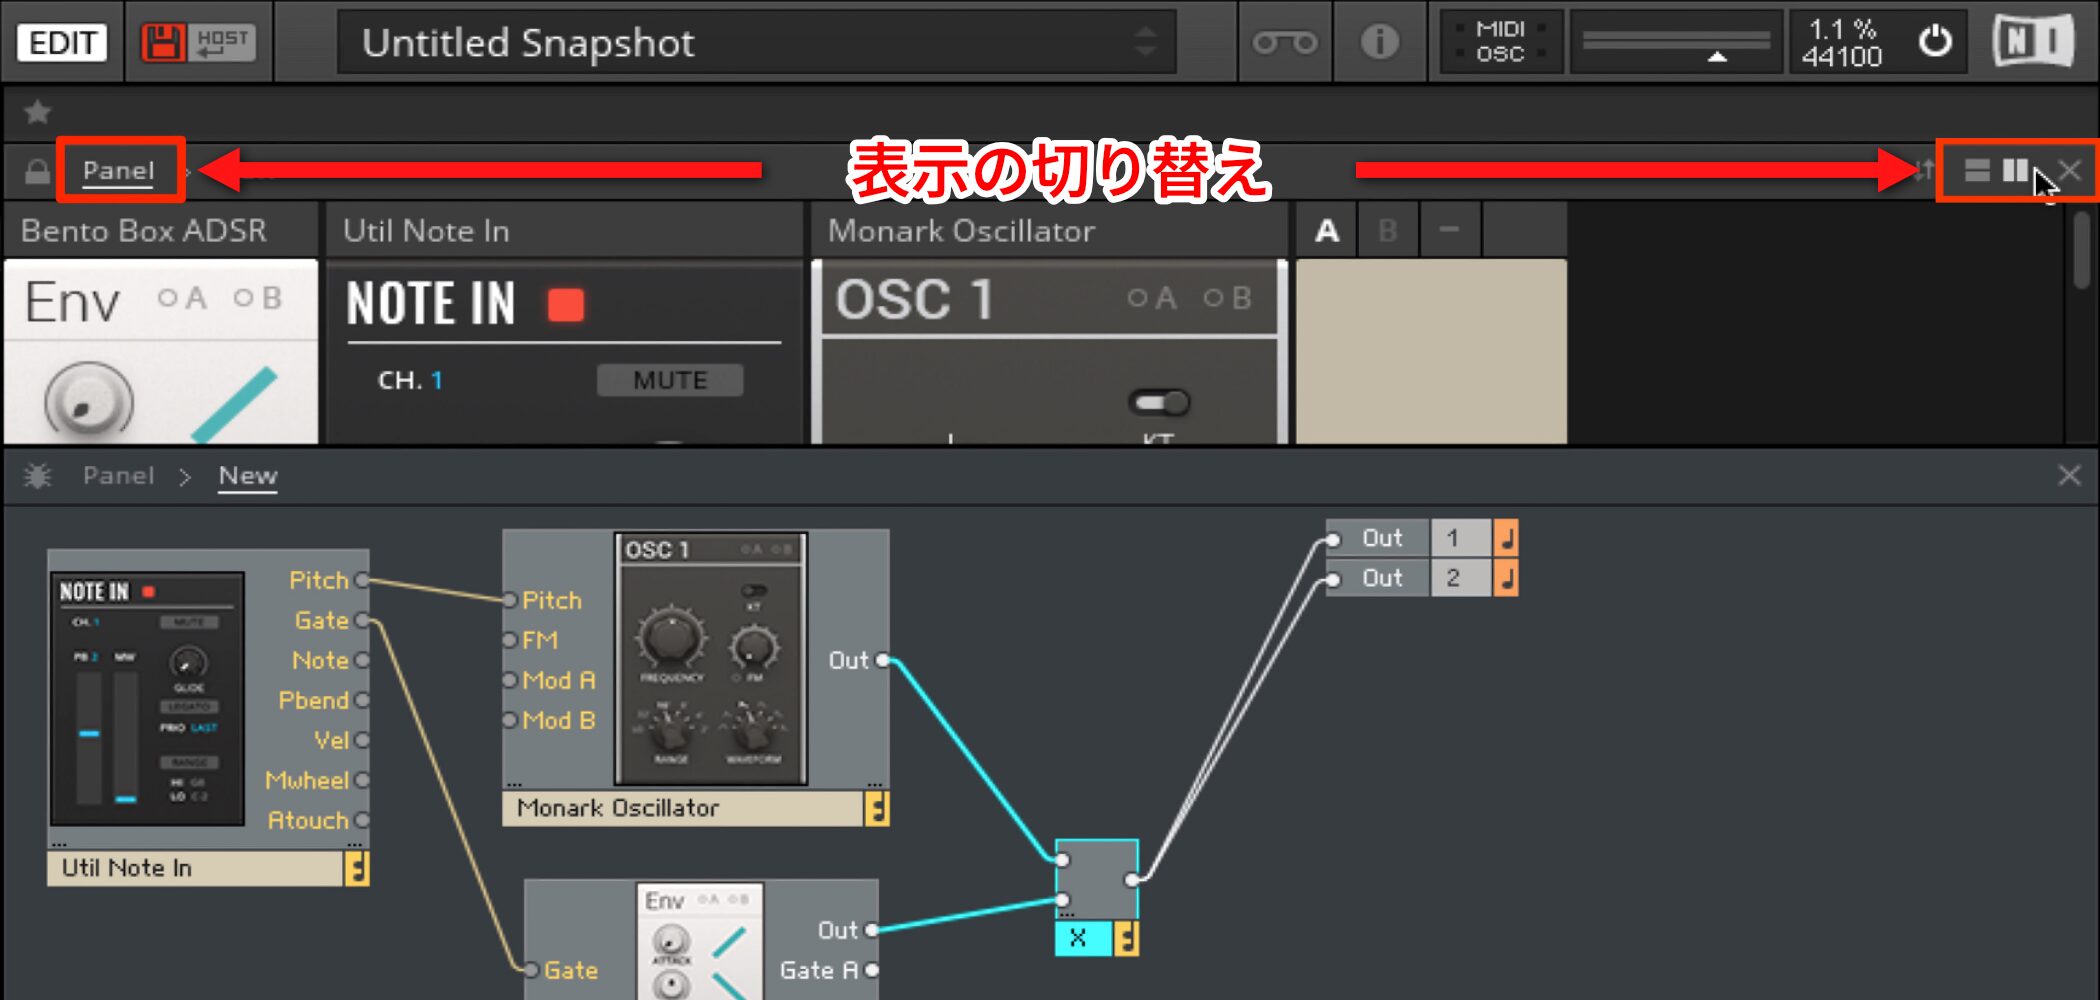This screenshot has width=2100, height=1000.
Task: Click the NI logo icon
Action: [2033, 42]
